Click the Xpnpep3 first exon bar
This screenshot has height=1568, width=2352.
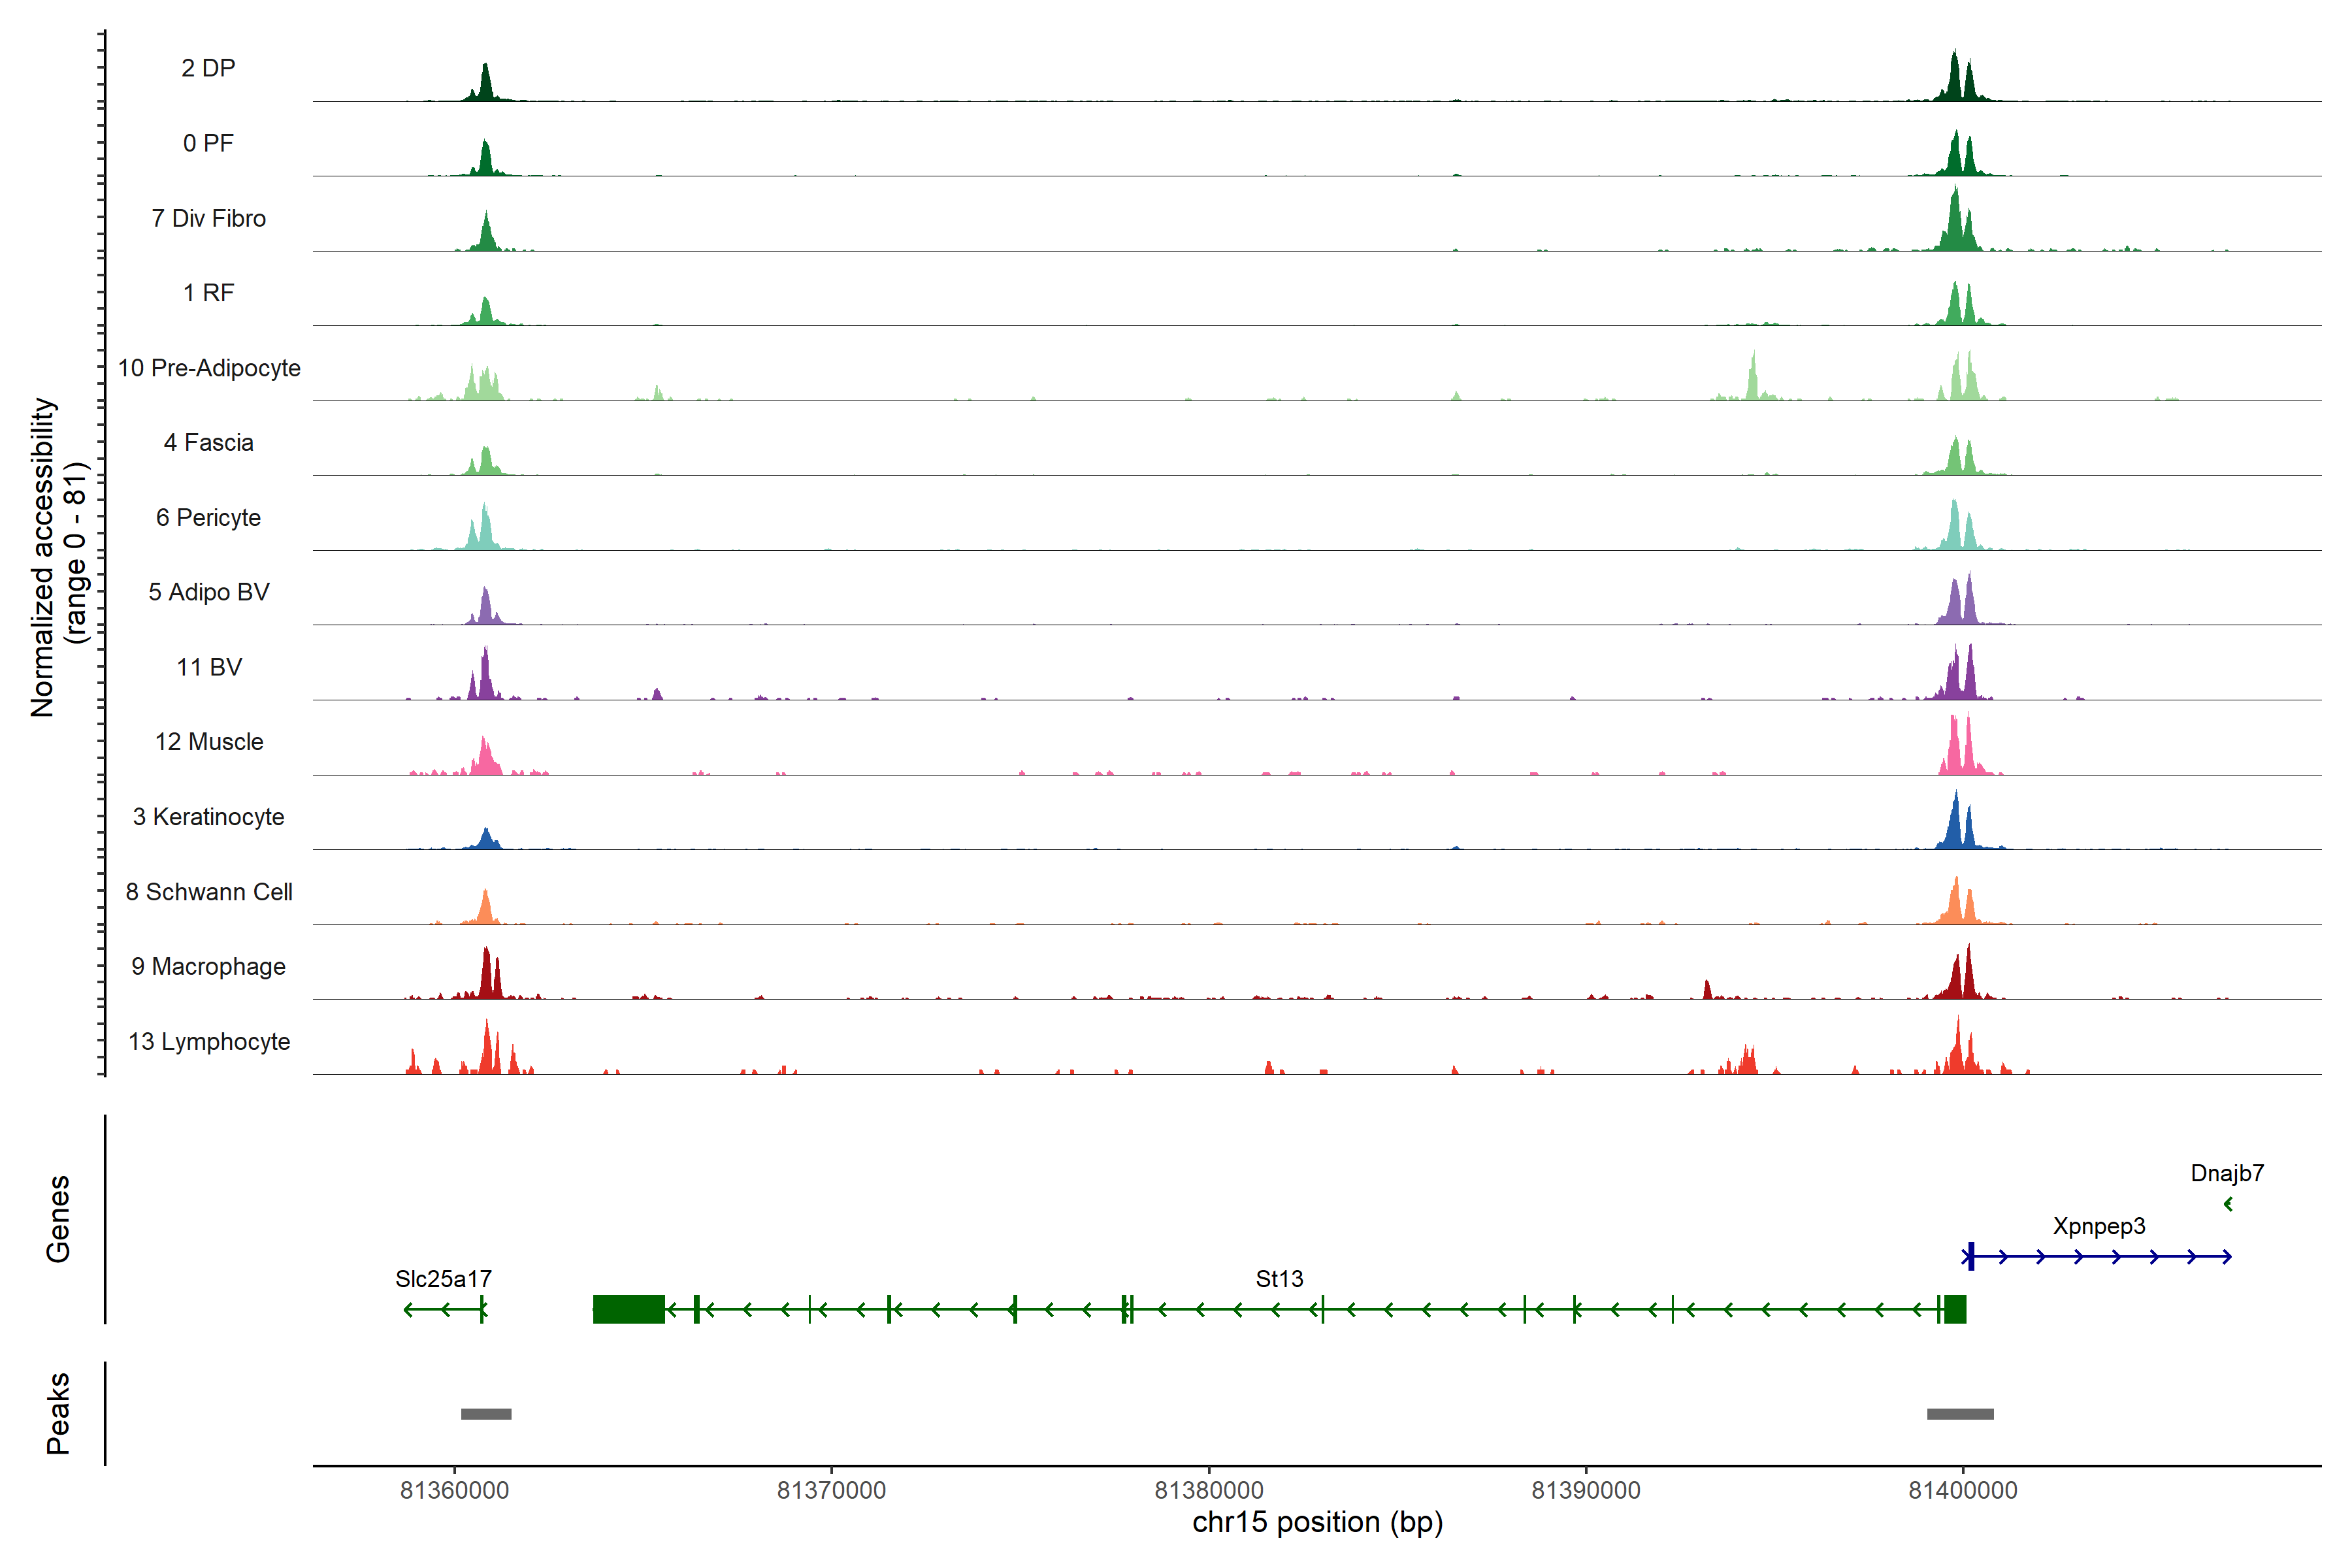coord(1970,1256)
